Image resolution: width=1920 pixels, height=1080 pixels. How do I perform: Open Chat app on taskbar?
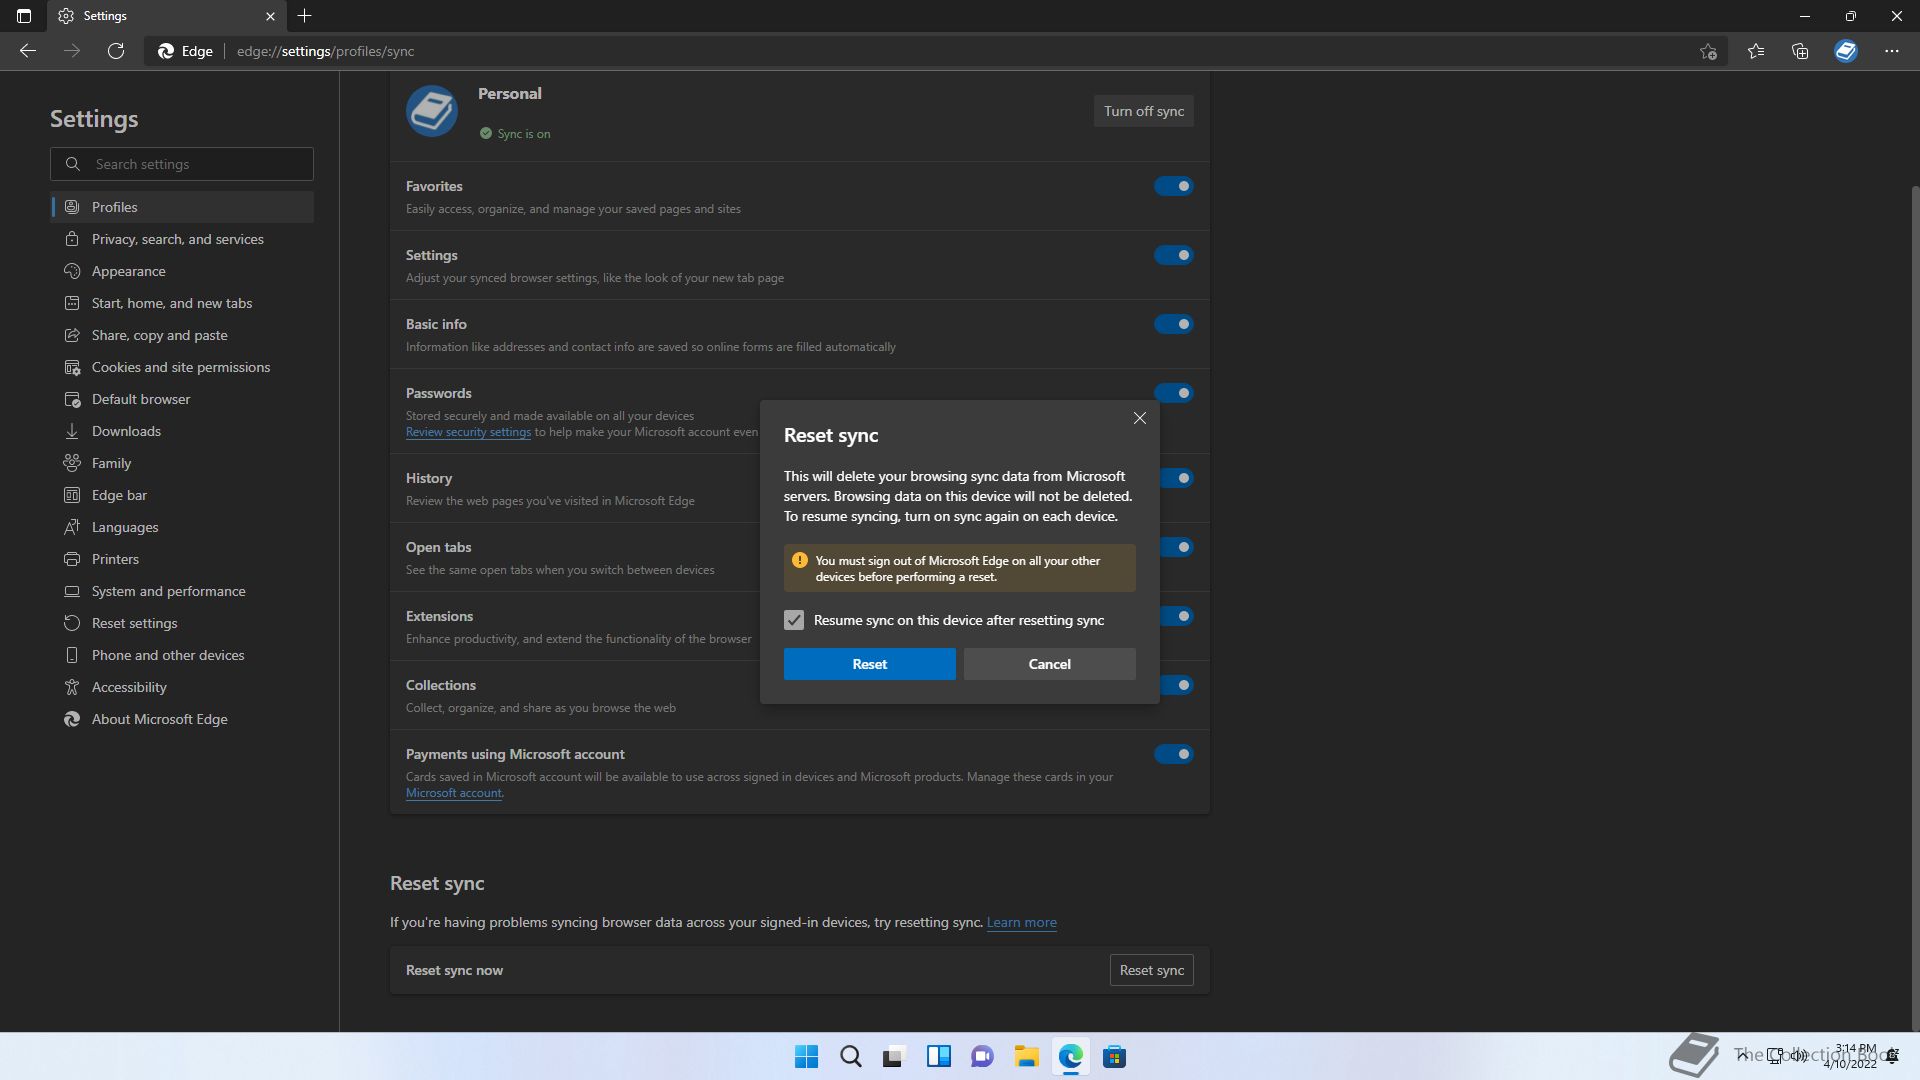(982, 1056)
